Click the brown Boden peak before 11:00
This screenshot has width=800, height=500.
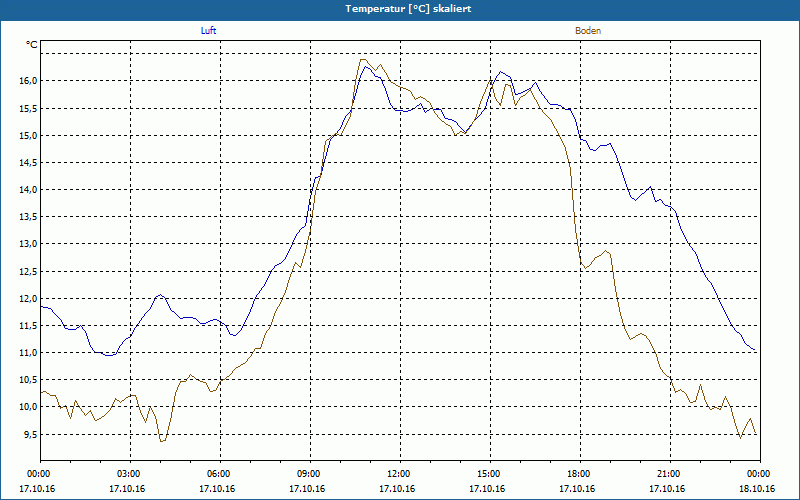pos(363,59)
